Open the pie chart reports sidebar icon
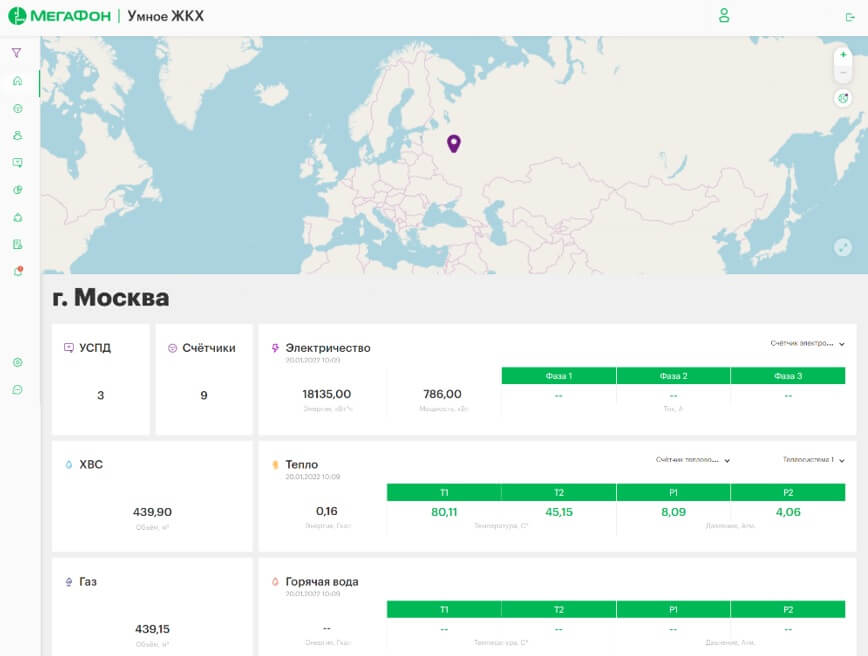Screen dimensions: 868x656 click(x=17, y=190)
